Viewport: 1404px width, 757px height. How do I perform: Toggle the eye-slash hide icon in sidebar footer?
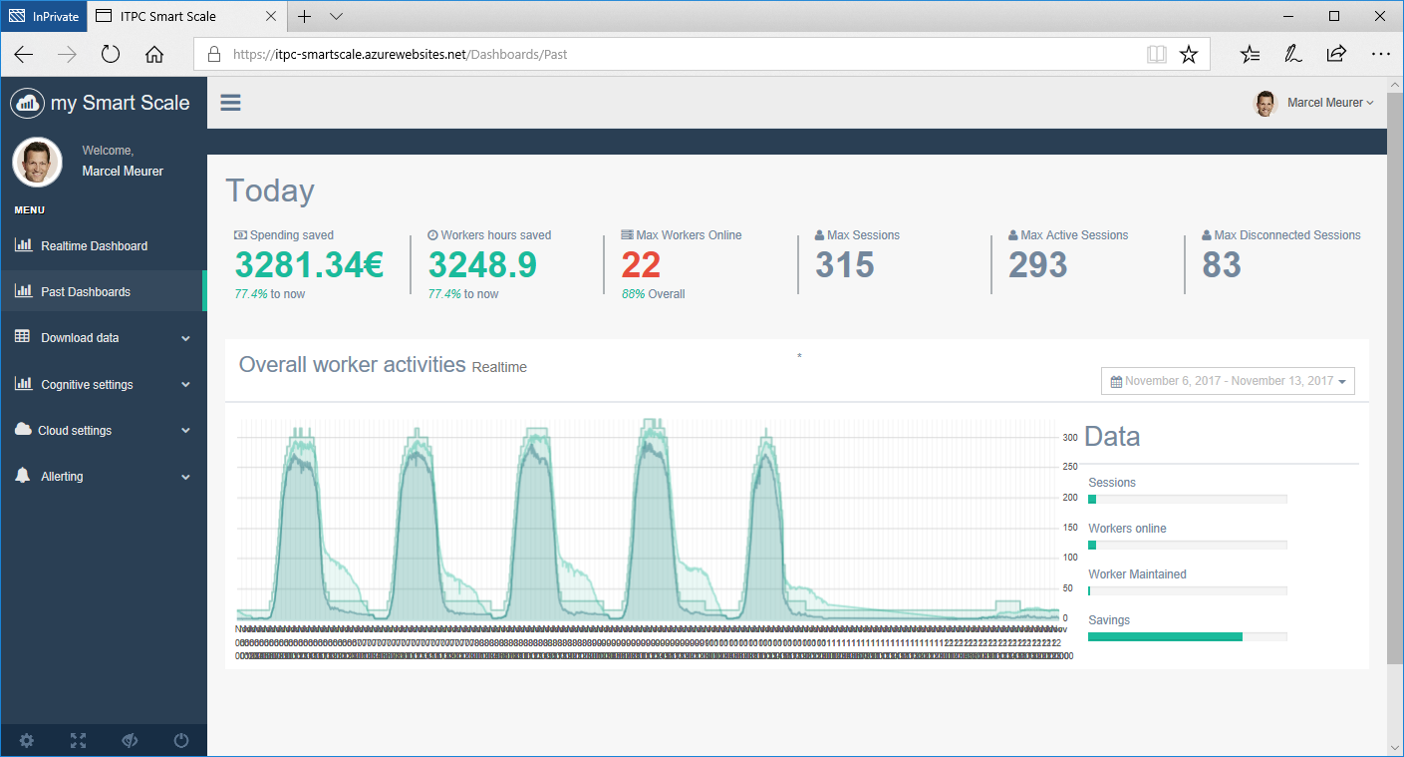(x=129, y=741)
